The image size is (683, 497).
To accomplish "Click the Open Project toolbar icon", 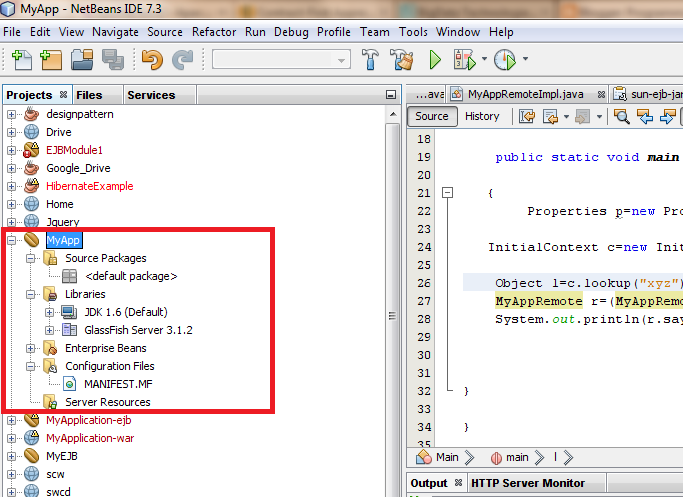I will pyautogui.click(x=82, y=60).
